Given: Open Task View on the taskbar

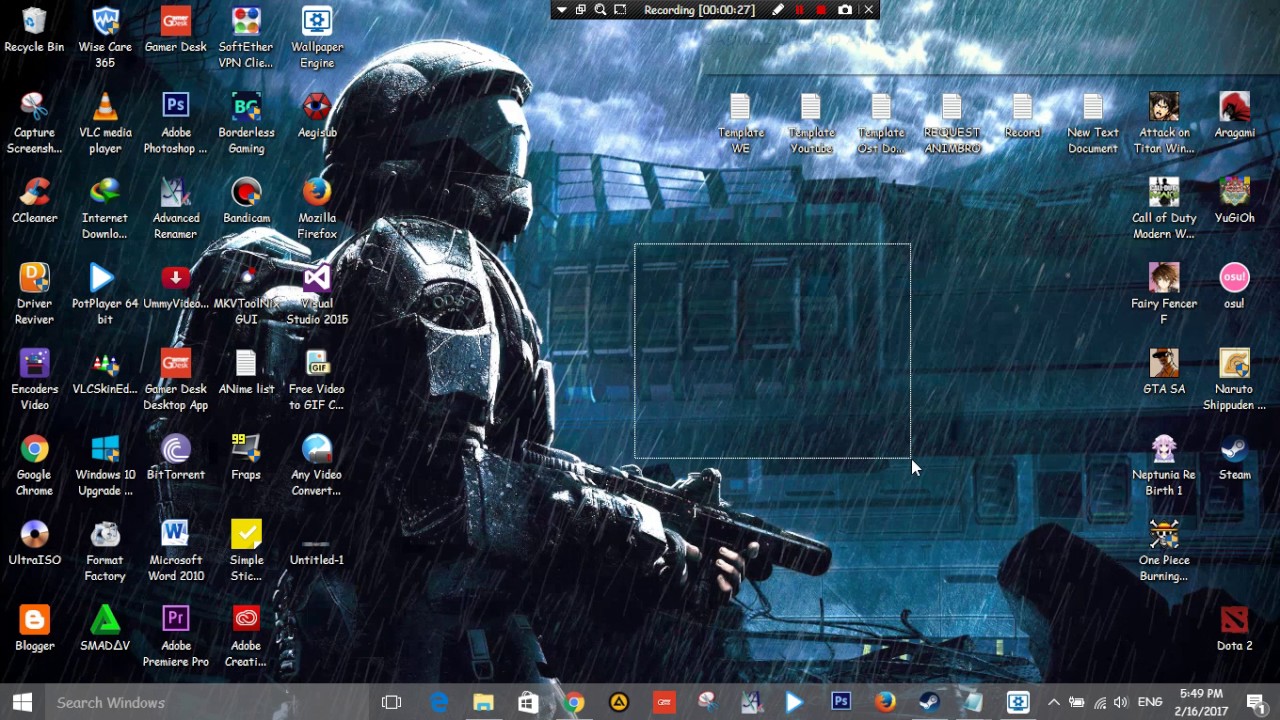Looking at the screenshot, I should [392, 702].
